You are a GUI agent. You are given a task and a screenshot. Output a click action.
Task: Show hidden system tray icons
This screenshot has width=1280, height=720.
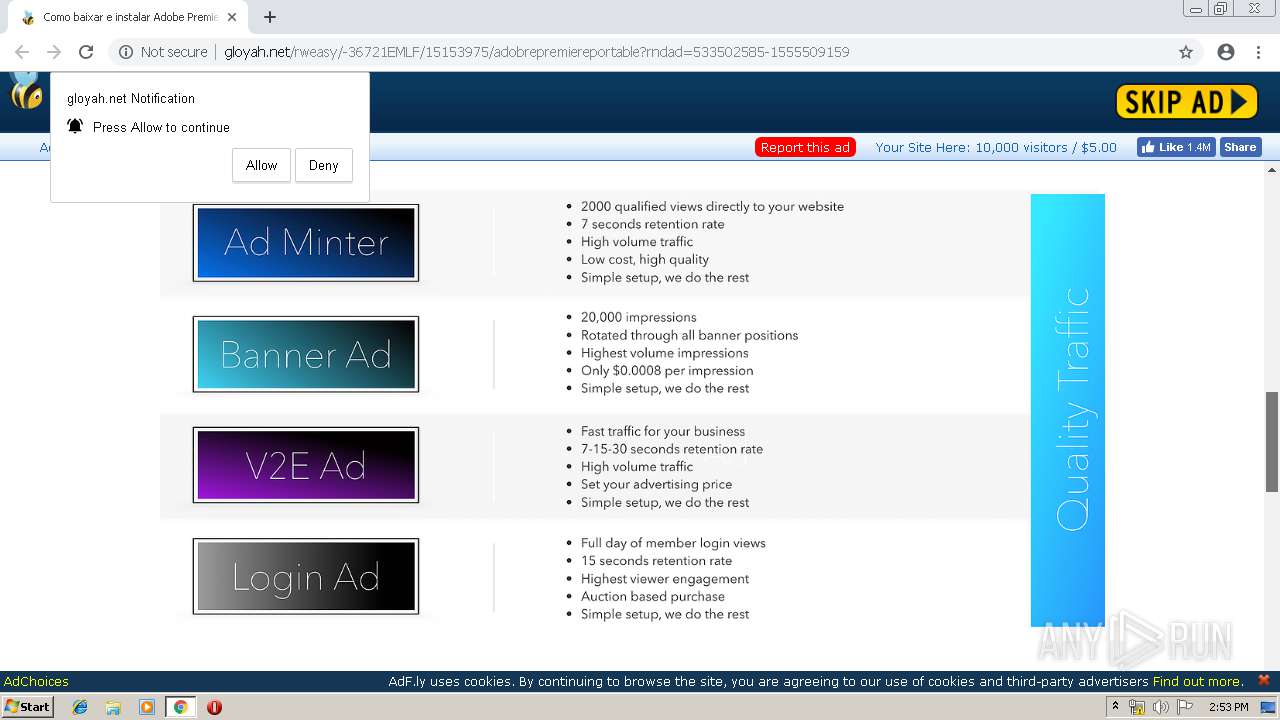pyautogui.click(x=1115, y=707)
